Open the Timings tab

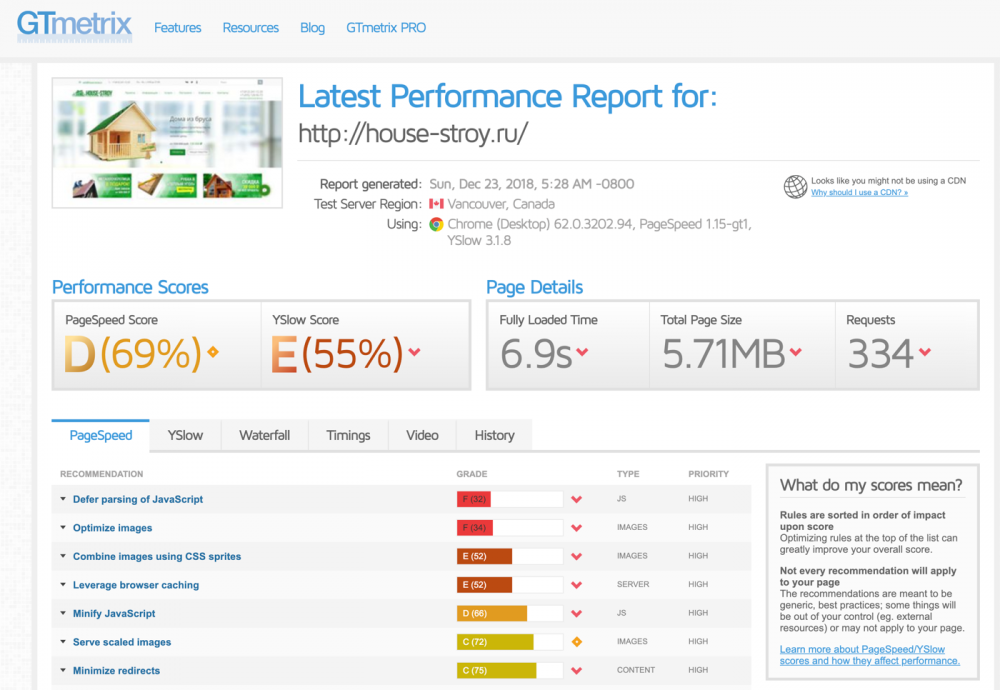click(x=348, y=436)
